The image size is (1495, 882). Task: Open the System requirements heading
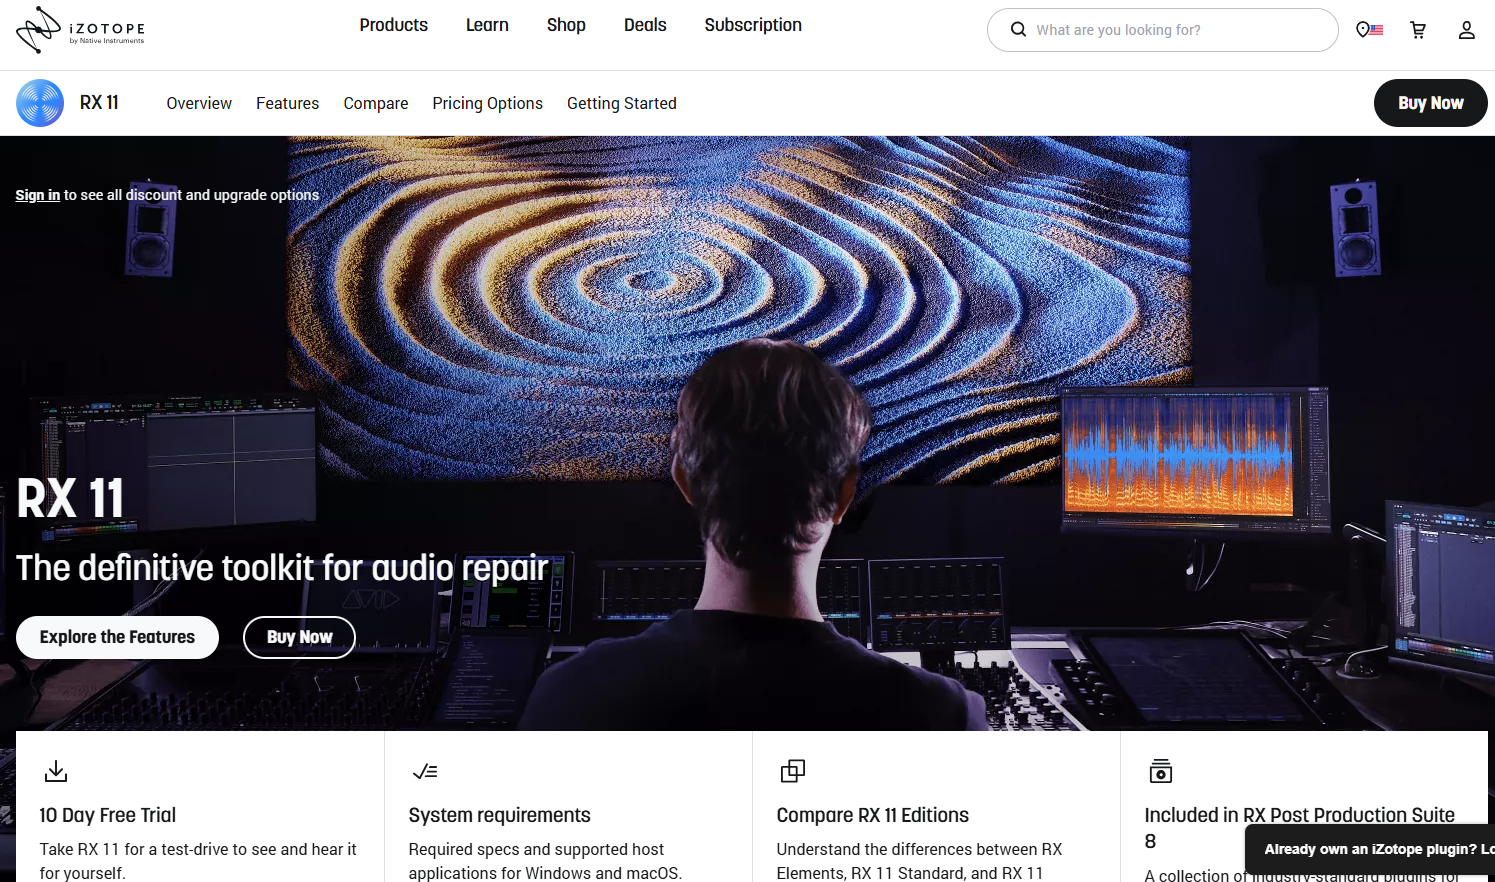(499, 815)
